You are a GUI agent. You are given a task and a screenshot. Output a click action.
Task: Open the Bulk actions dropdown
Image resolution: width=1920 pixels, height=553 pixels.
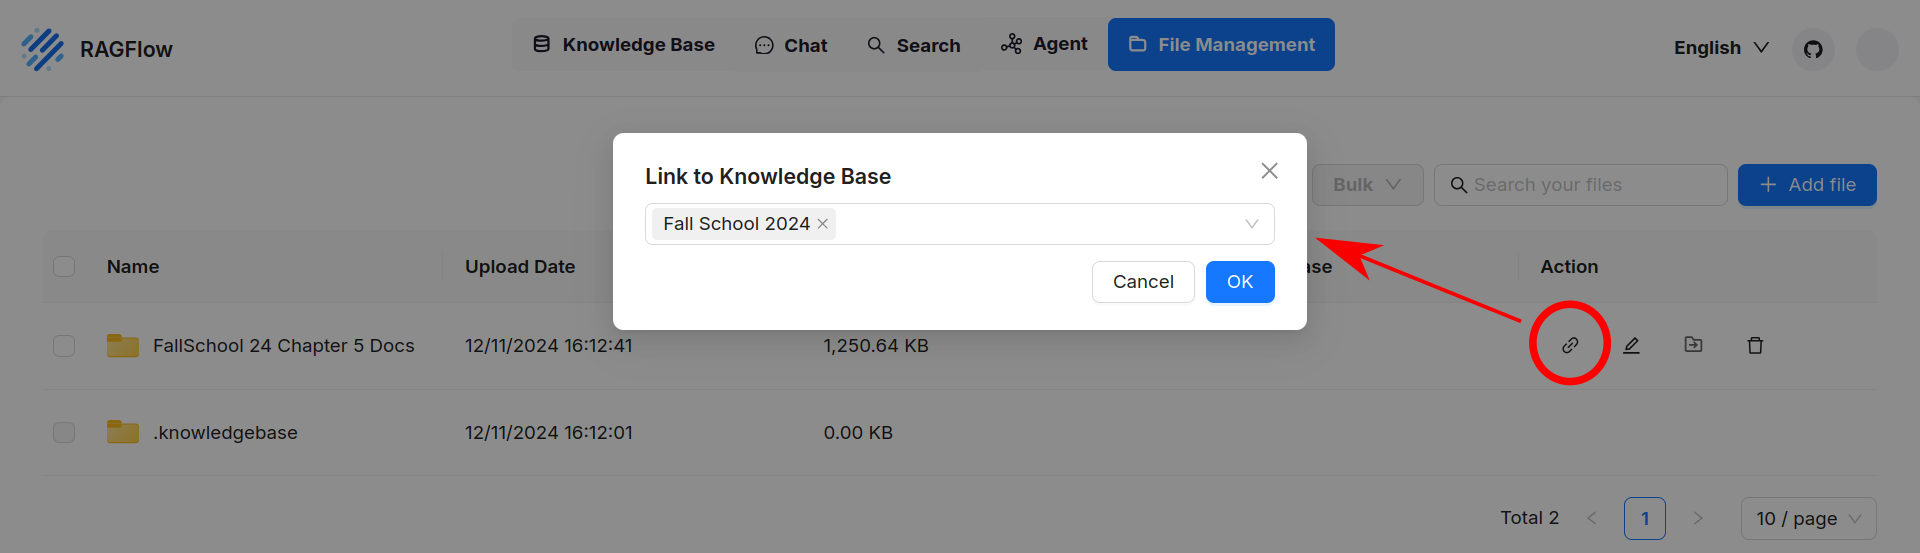click(x=1367, y=185)
